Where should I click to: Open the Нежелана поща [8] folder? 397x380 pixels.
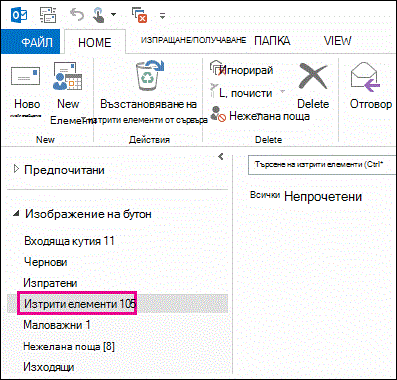tap(69, 346)
